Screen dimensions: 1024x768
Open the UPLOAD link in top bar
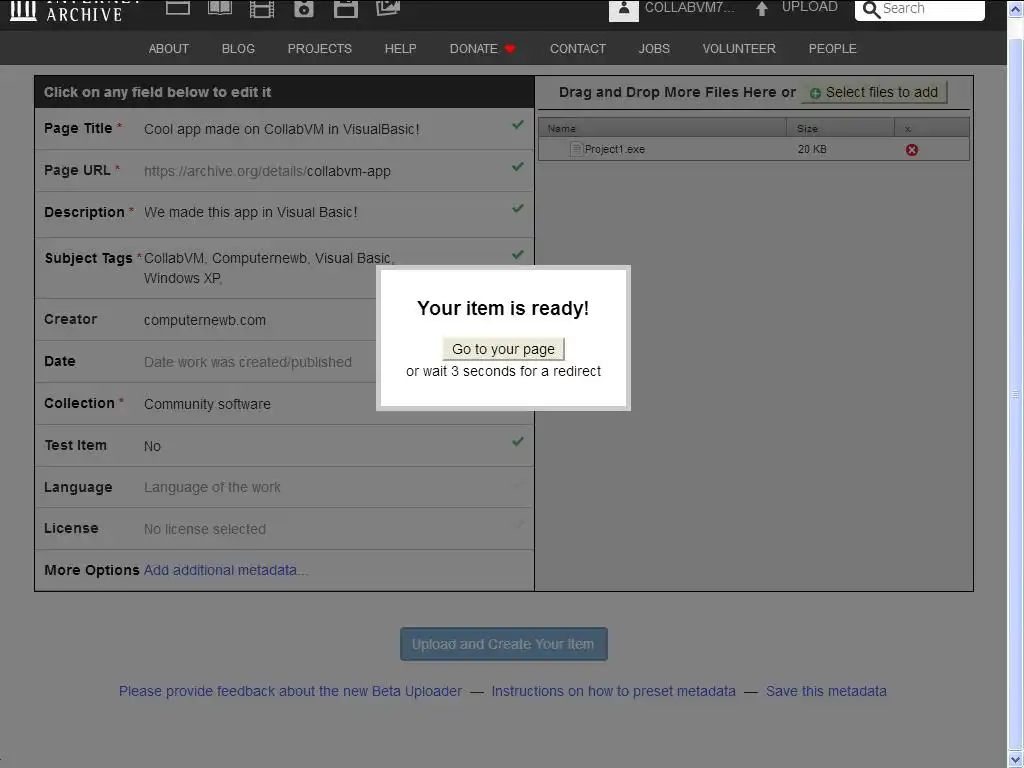click(810, 7)
